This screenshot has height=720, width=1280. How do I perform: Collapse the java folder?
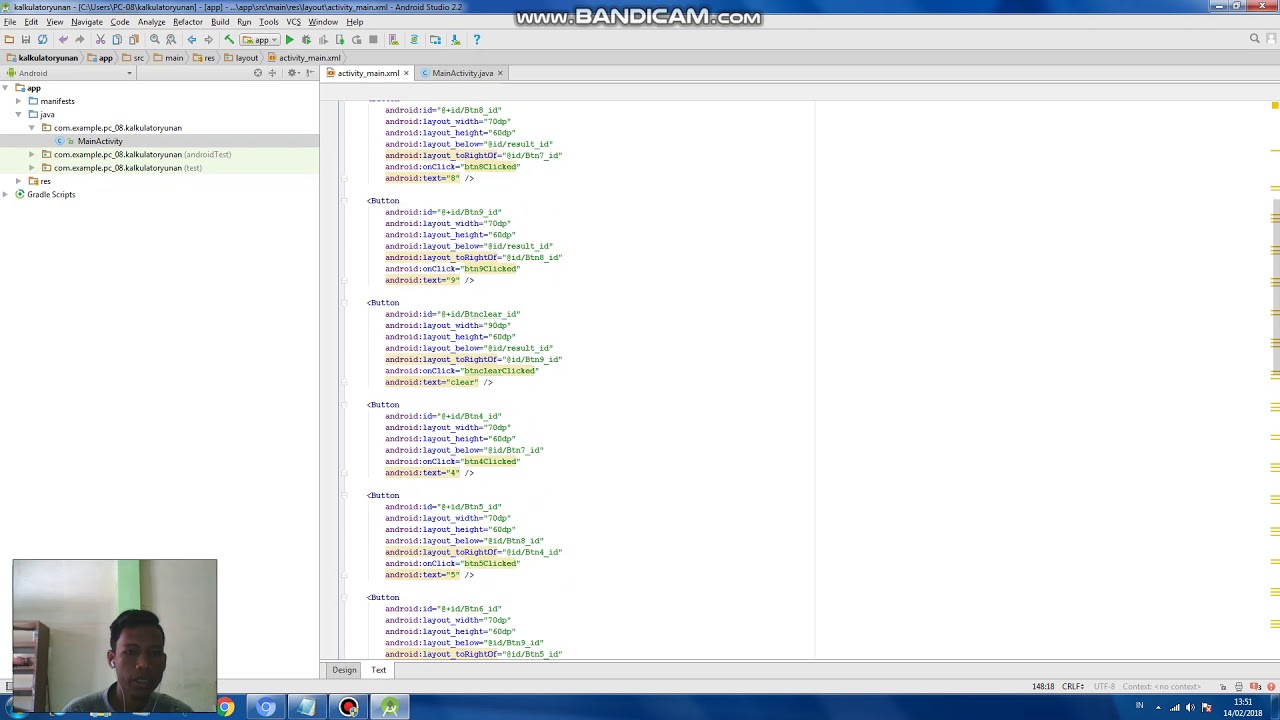(x=19, y=114)
